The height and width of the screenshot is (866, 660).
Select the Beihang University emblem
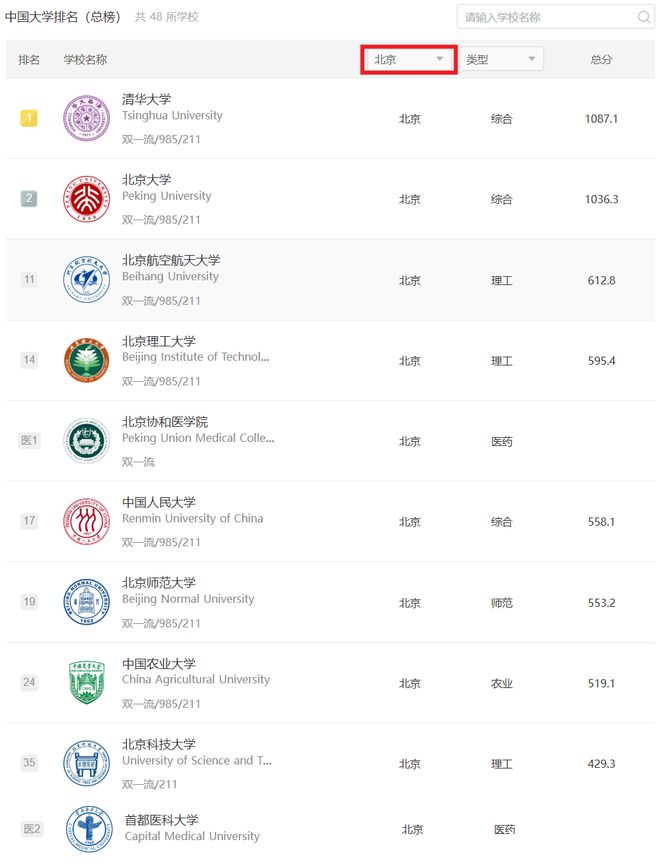pos(86,279)
